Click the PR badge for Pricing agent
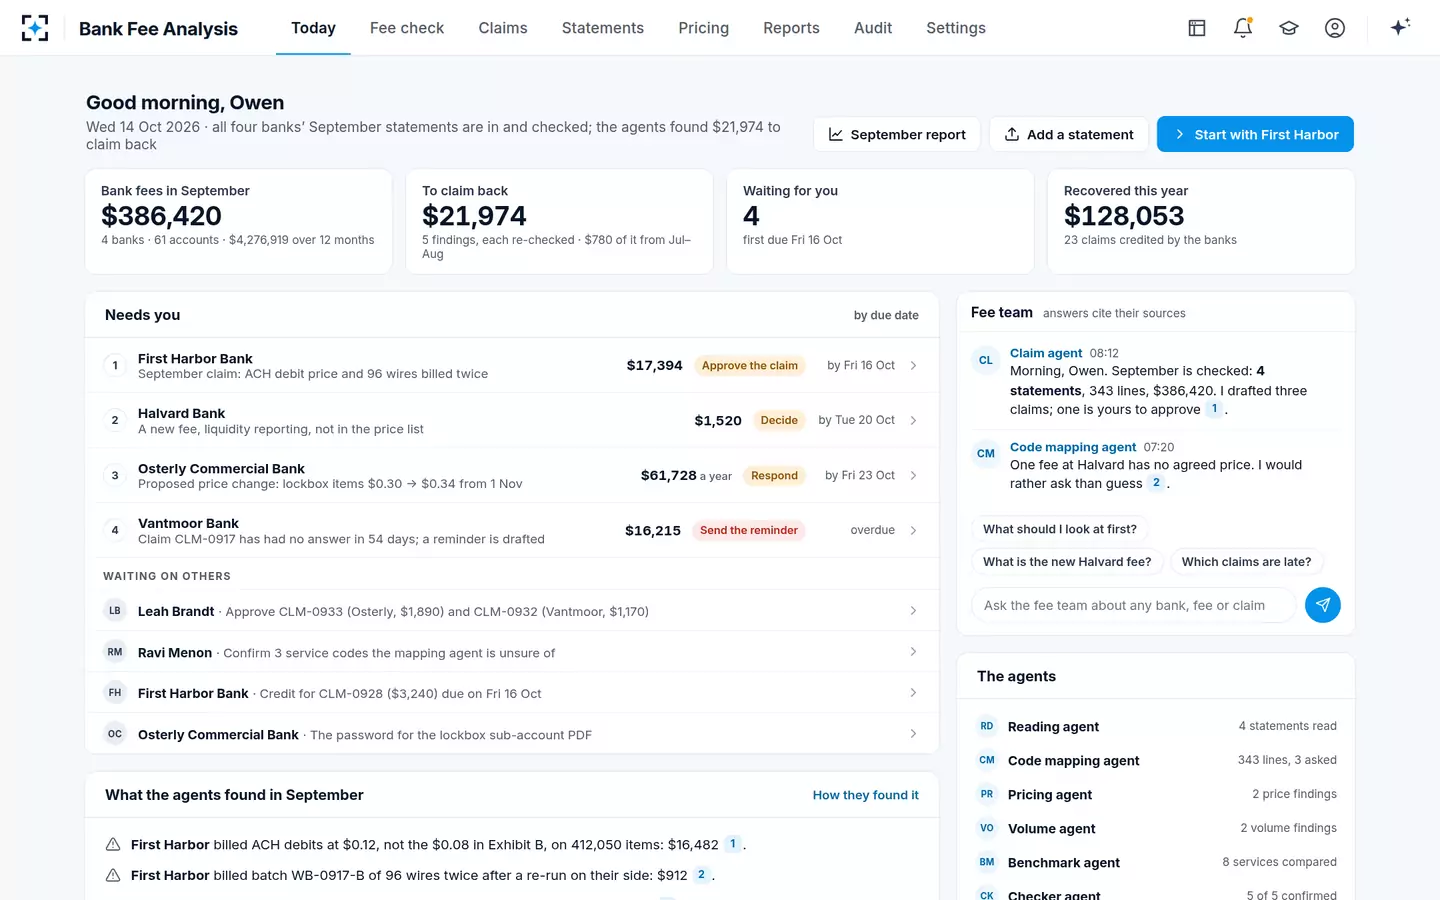Image resolution: width=1440 pixels, height=900 pixels. [987, 794]
